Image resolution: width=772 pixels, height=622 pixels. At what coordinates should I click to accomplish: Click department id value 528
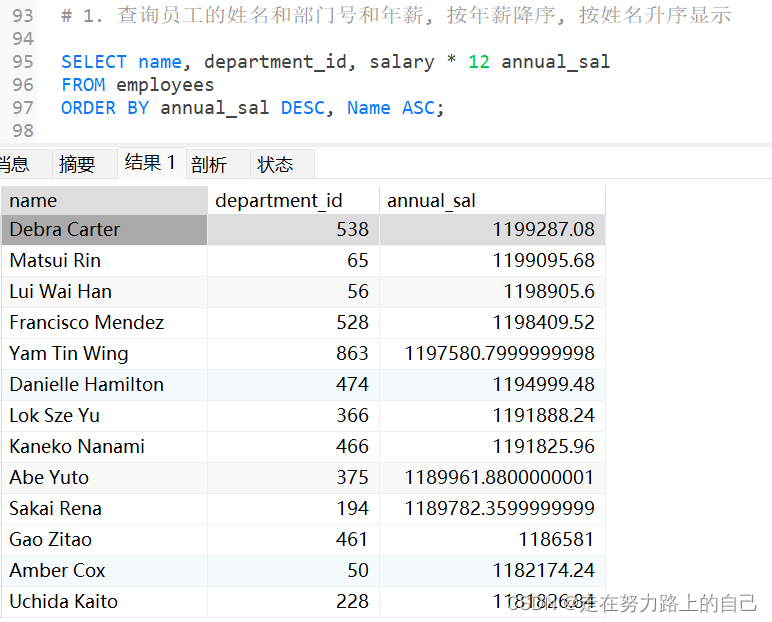click(293, 323)
